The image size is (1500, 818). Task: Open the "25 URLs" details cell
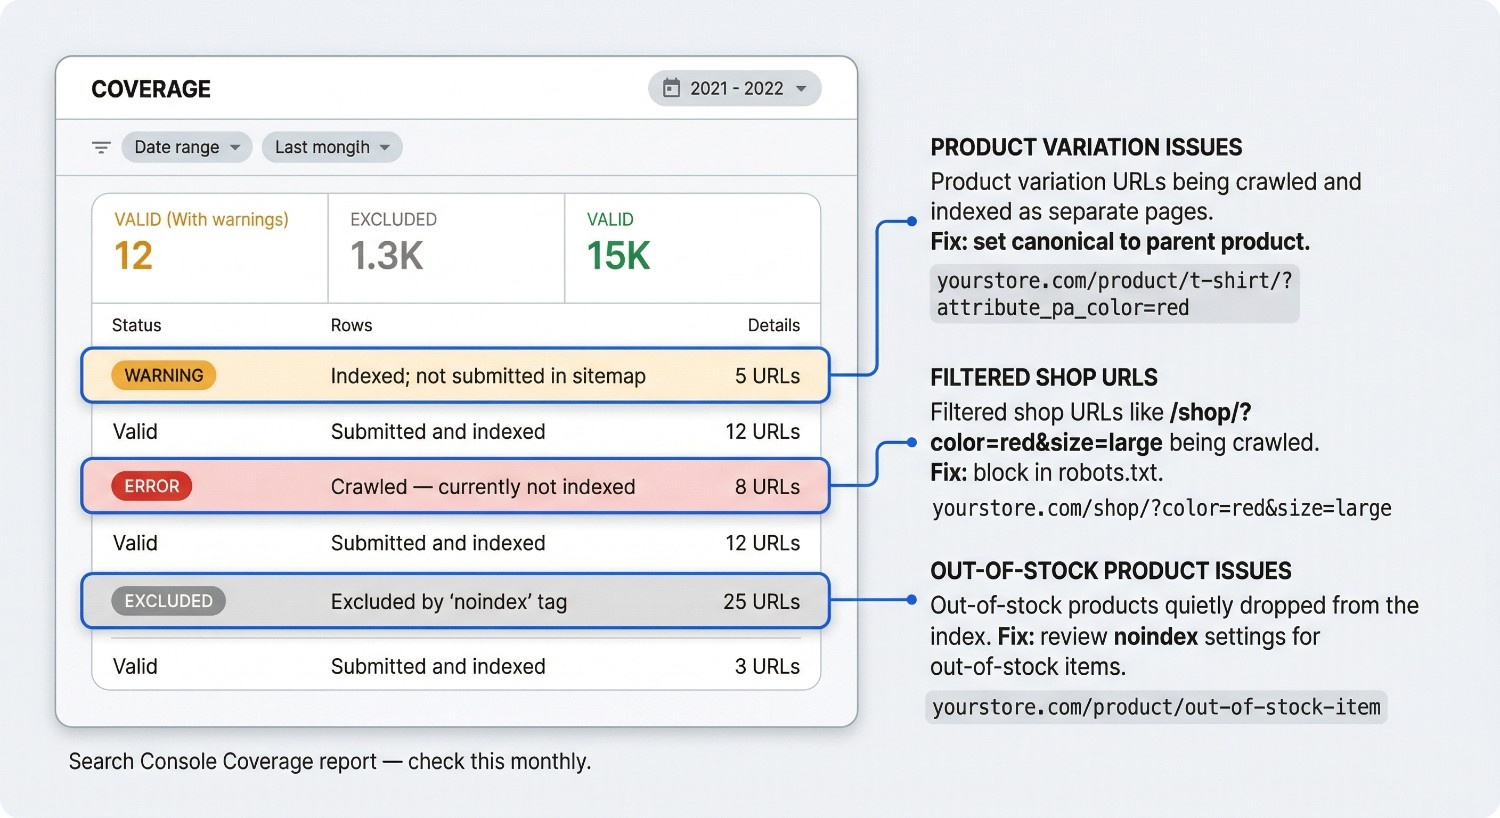click(762, 602)
